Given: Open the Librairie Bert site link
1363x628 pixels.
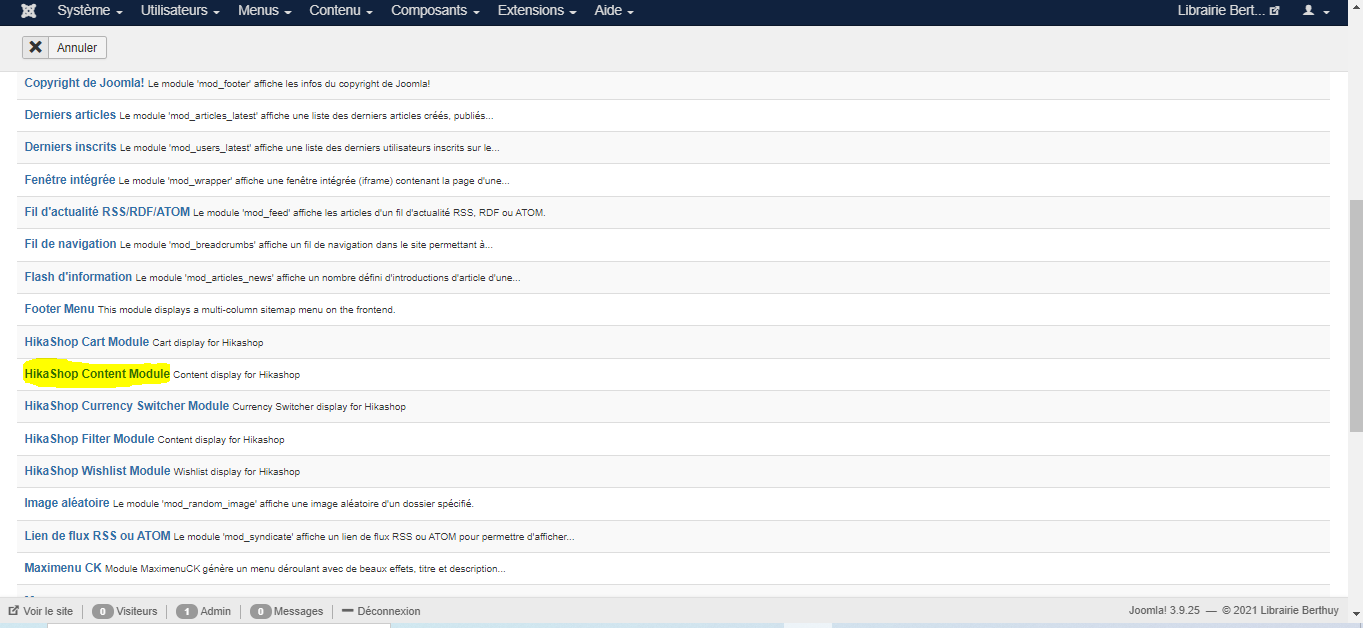Looking at the screenshot, I should [x=1229, y=11].
